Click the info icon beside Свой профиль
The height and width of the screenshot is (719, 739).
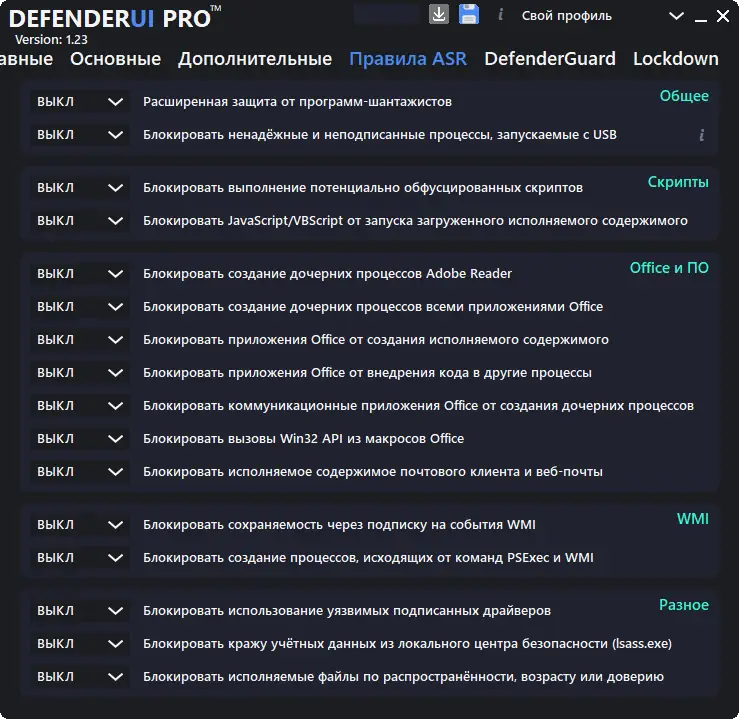[x=501, y=15]
